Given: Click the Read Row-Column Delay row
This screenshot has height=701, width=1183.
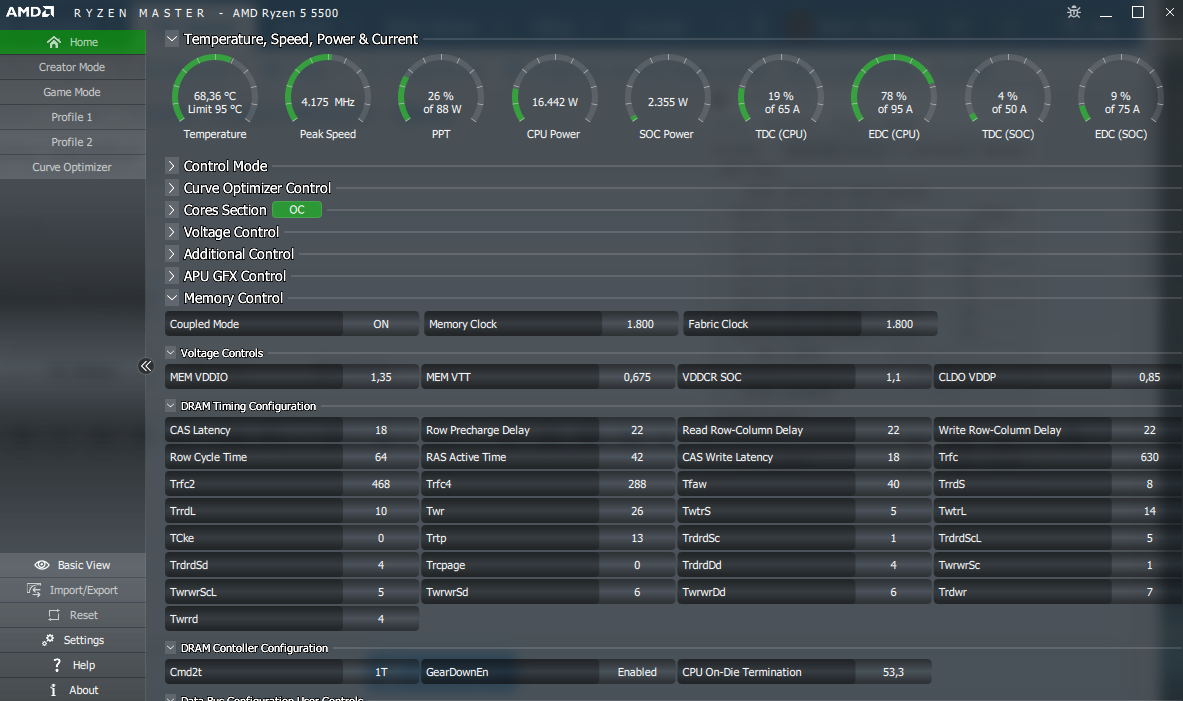Looking at the screenshot, I should pos(805,429).
